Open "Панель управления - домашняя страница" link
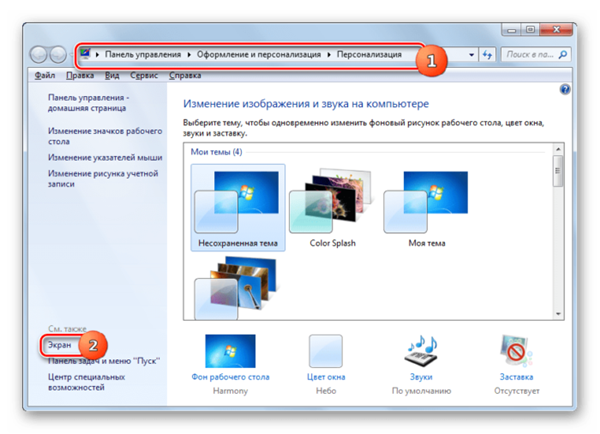This screenshot has height=434, width=600. coord(88,103)
